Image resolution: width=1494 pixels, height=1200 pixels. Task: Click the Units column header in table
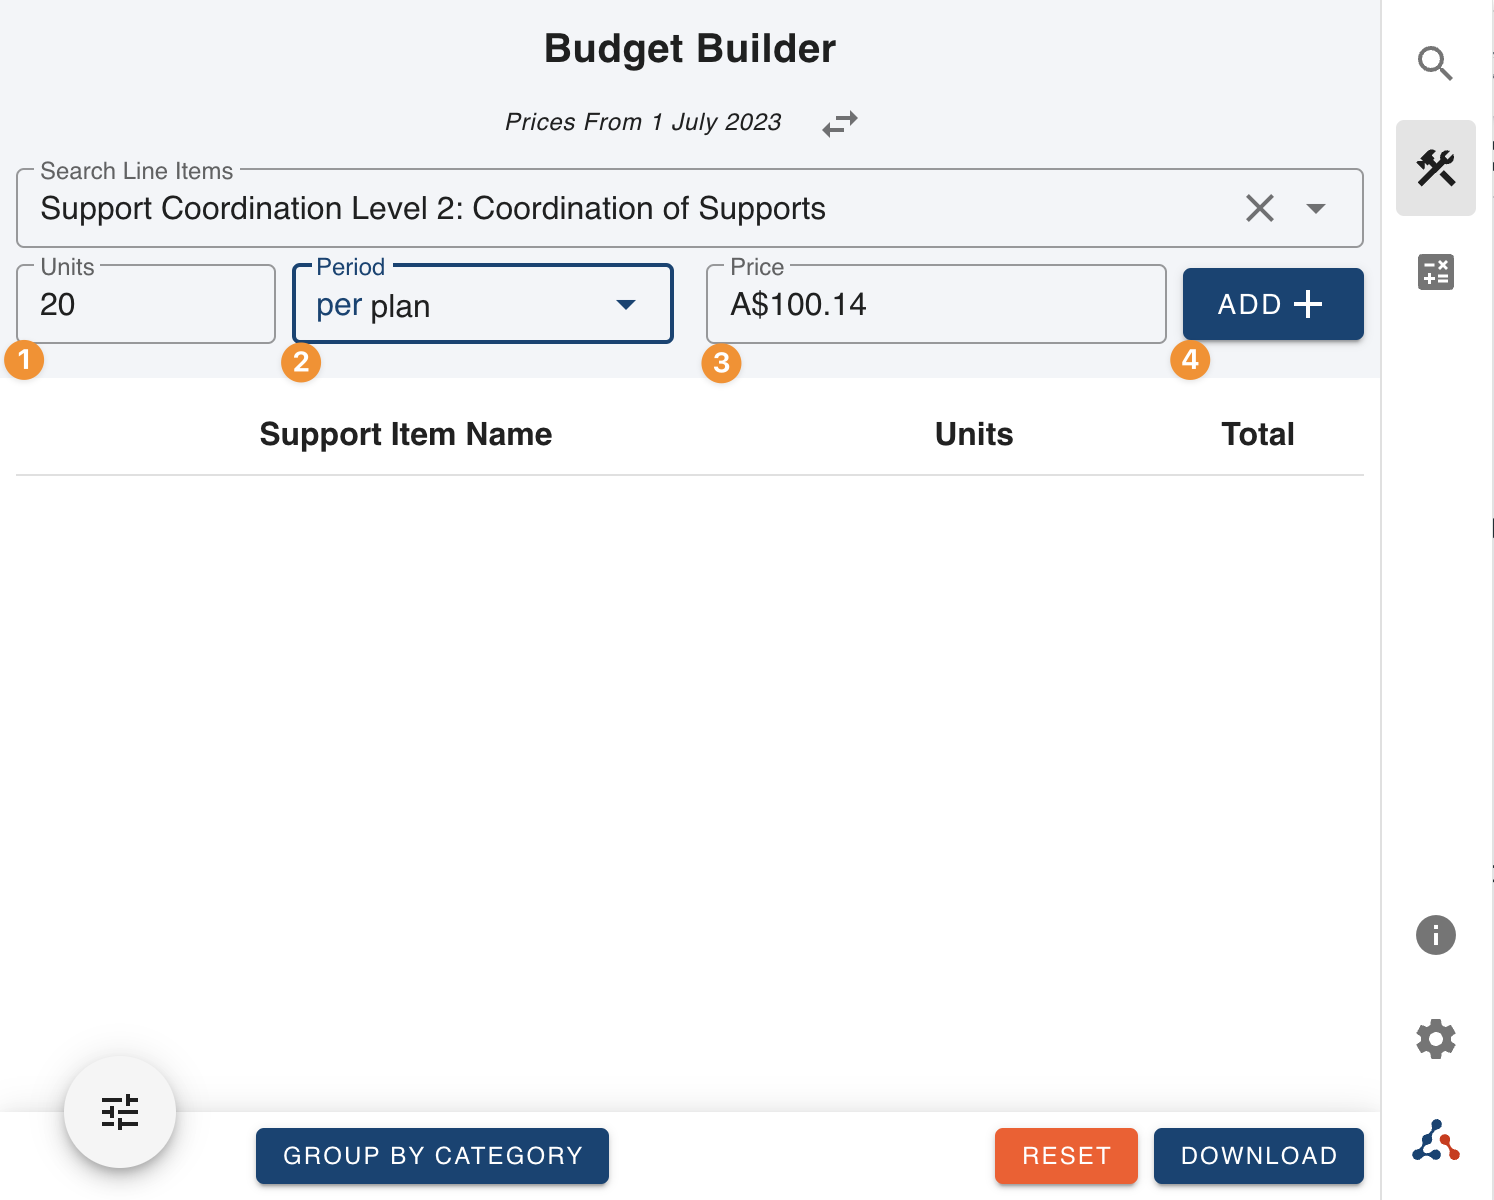pyautogui.click(x=973, y=434)
